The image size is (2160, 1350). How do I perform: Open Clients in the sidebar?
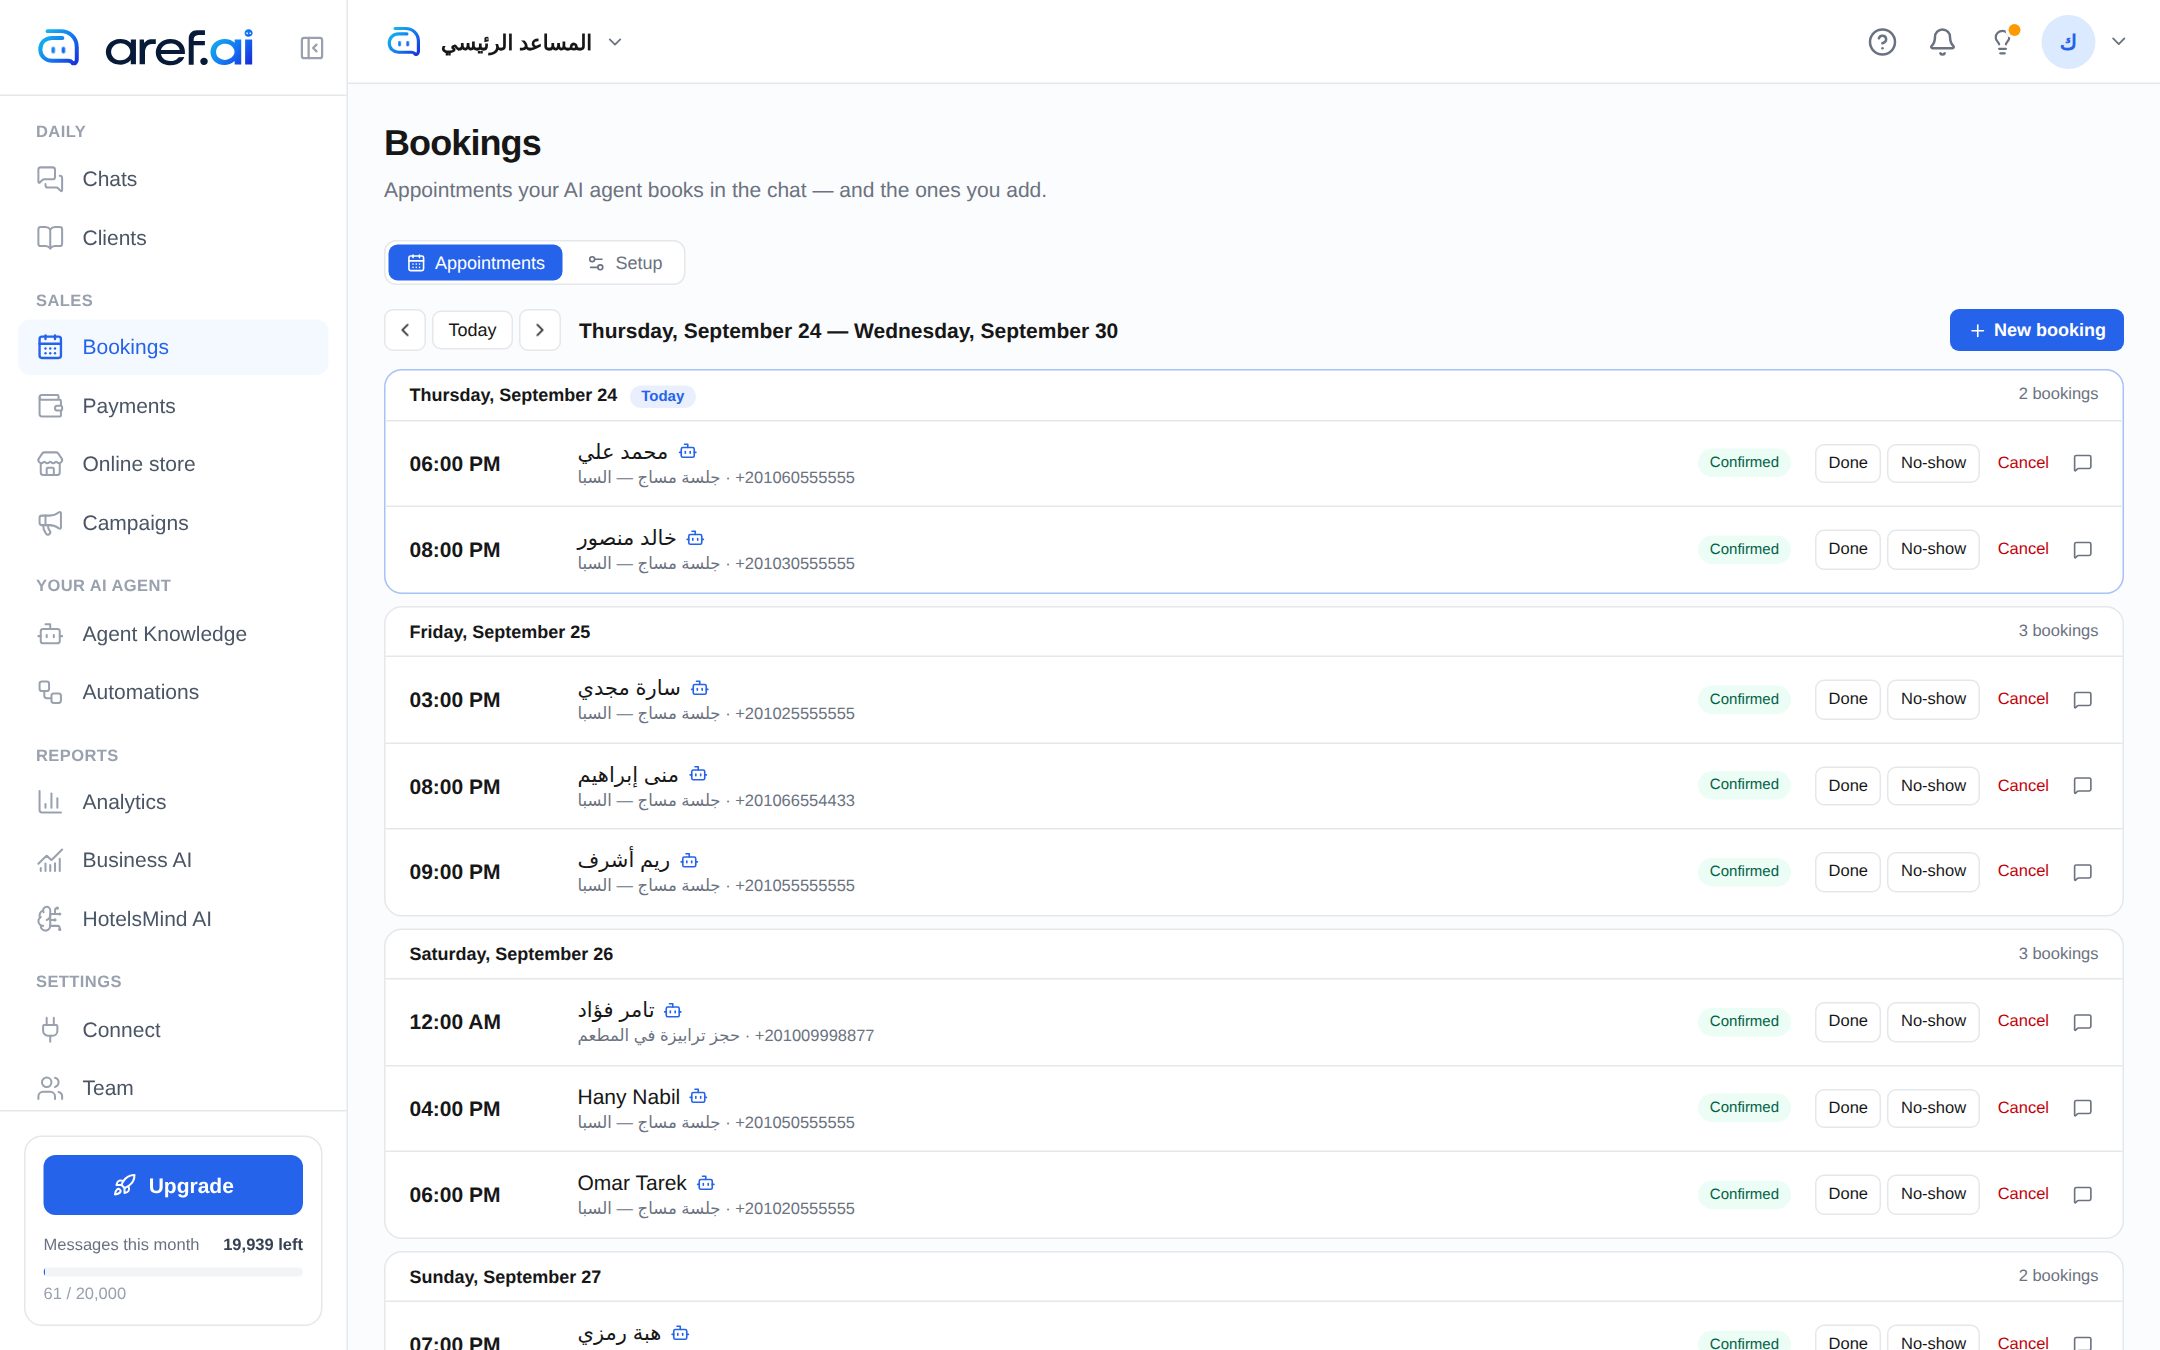tap(173, 238)
